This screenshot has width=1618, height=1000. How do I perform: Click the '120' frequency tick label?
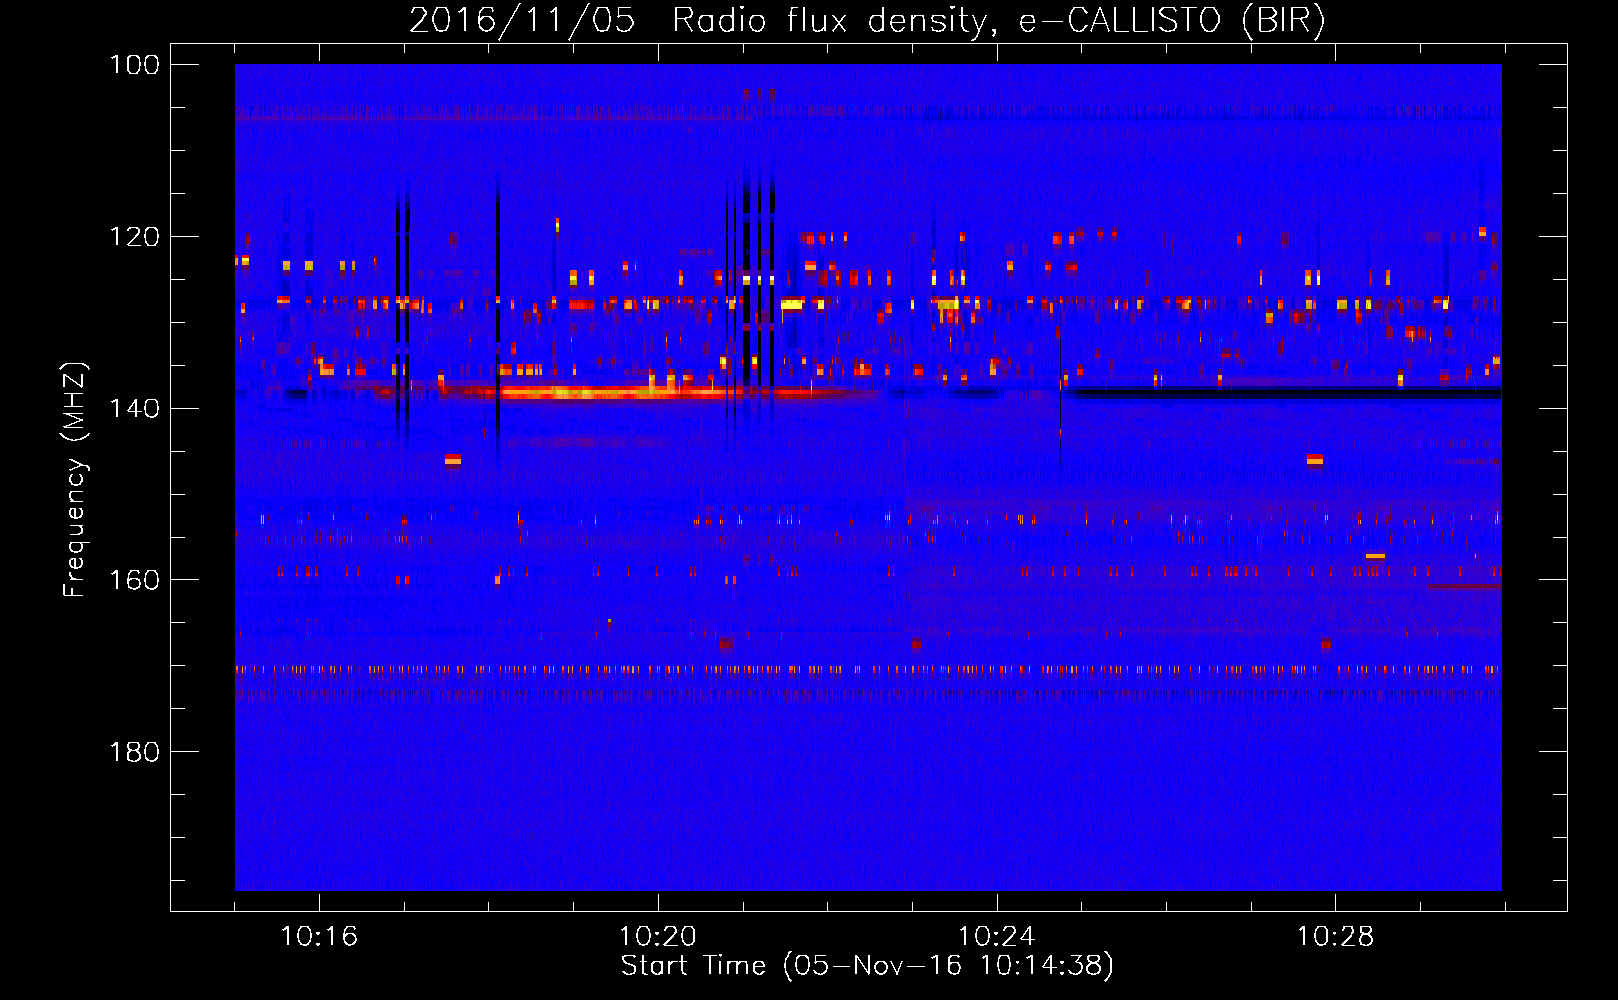(133, 237)
